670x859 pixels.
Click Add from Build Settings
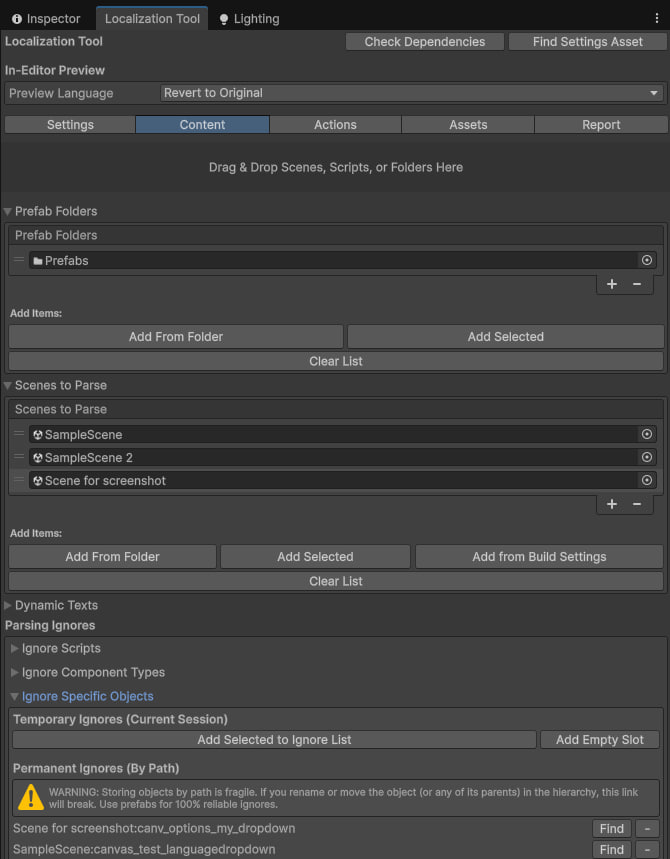[x=537, y=556]
